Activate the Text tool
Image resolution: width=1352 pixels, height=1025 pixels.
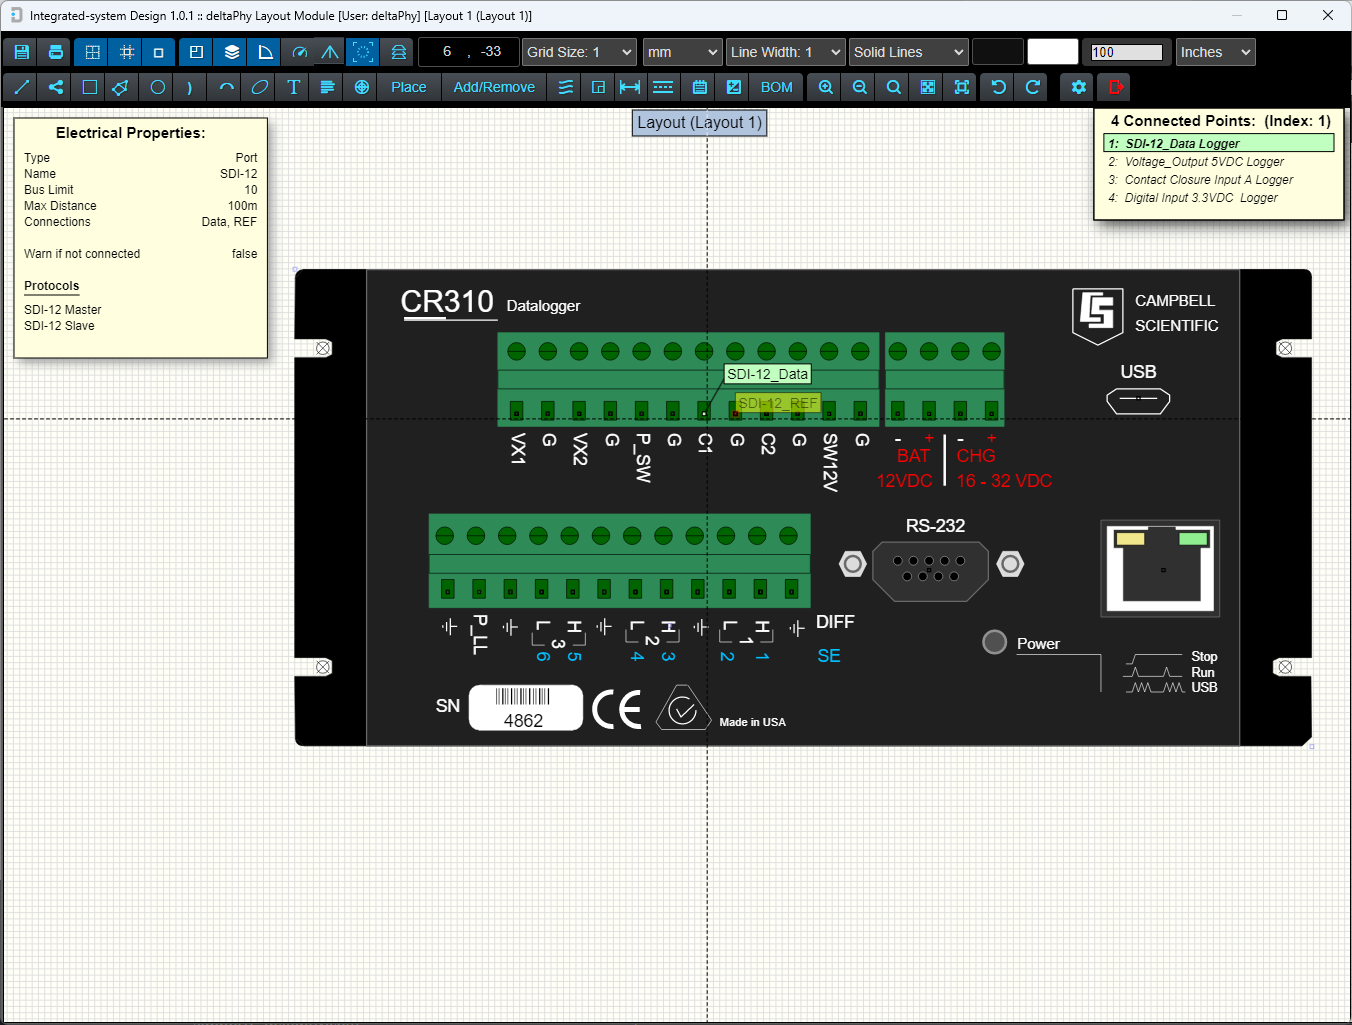(x=293, y=87)
